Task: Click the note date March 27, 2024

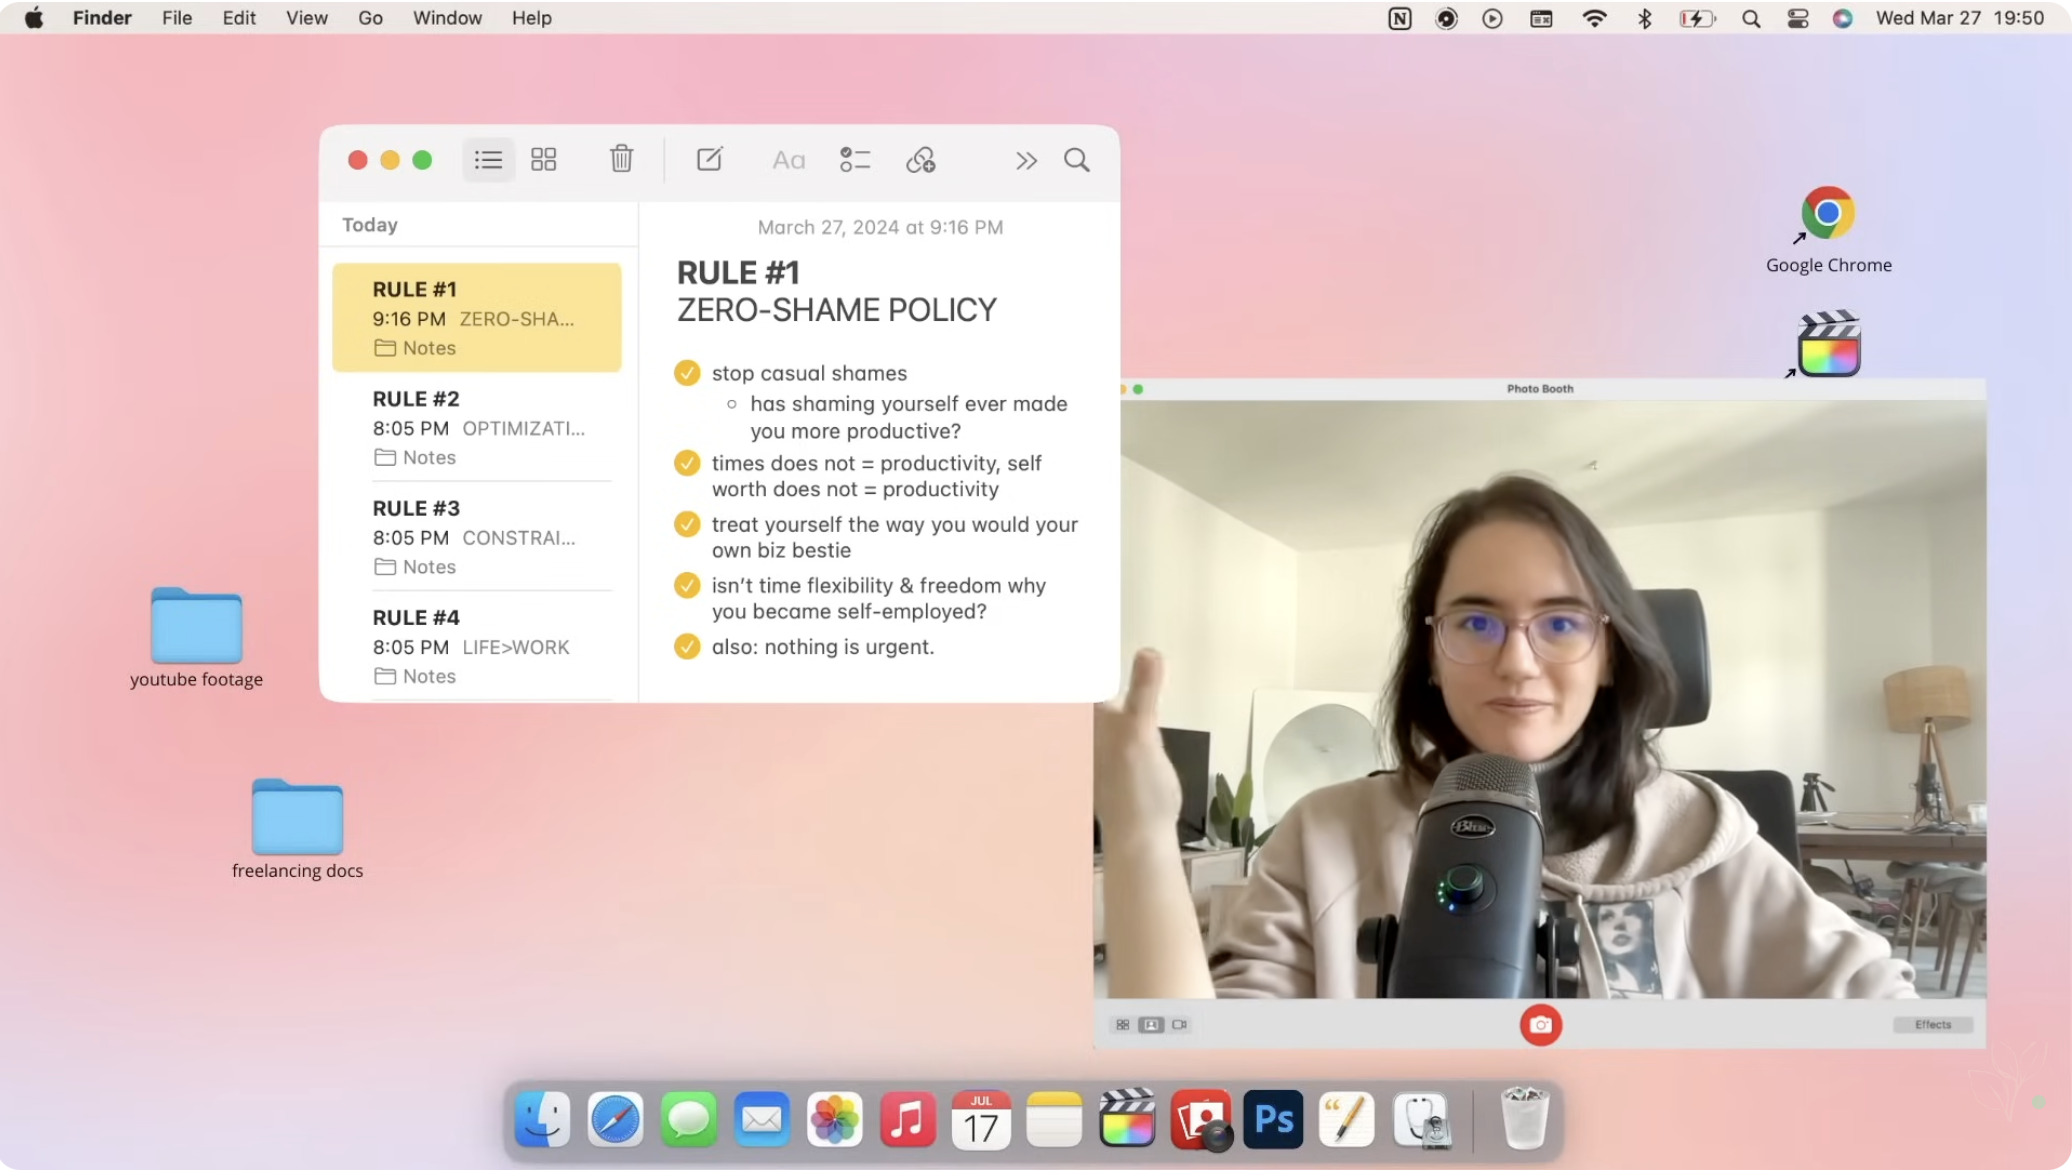Action: click(x=880, y=227)
